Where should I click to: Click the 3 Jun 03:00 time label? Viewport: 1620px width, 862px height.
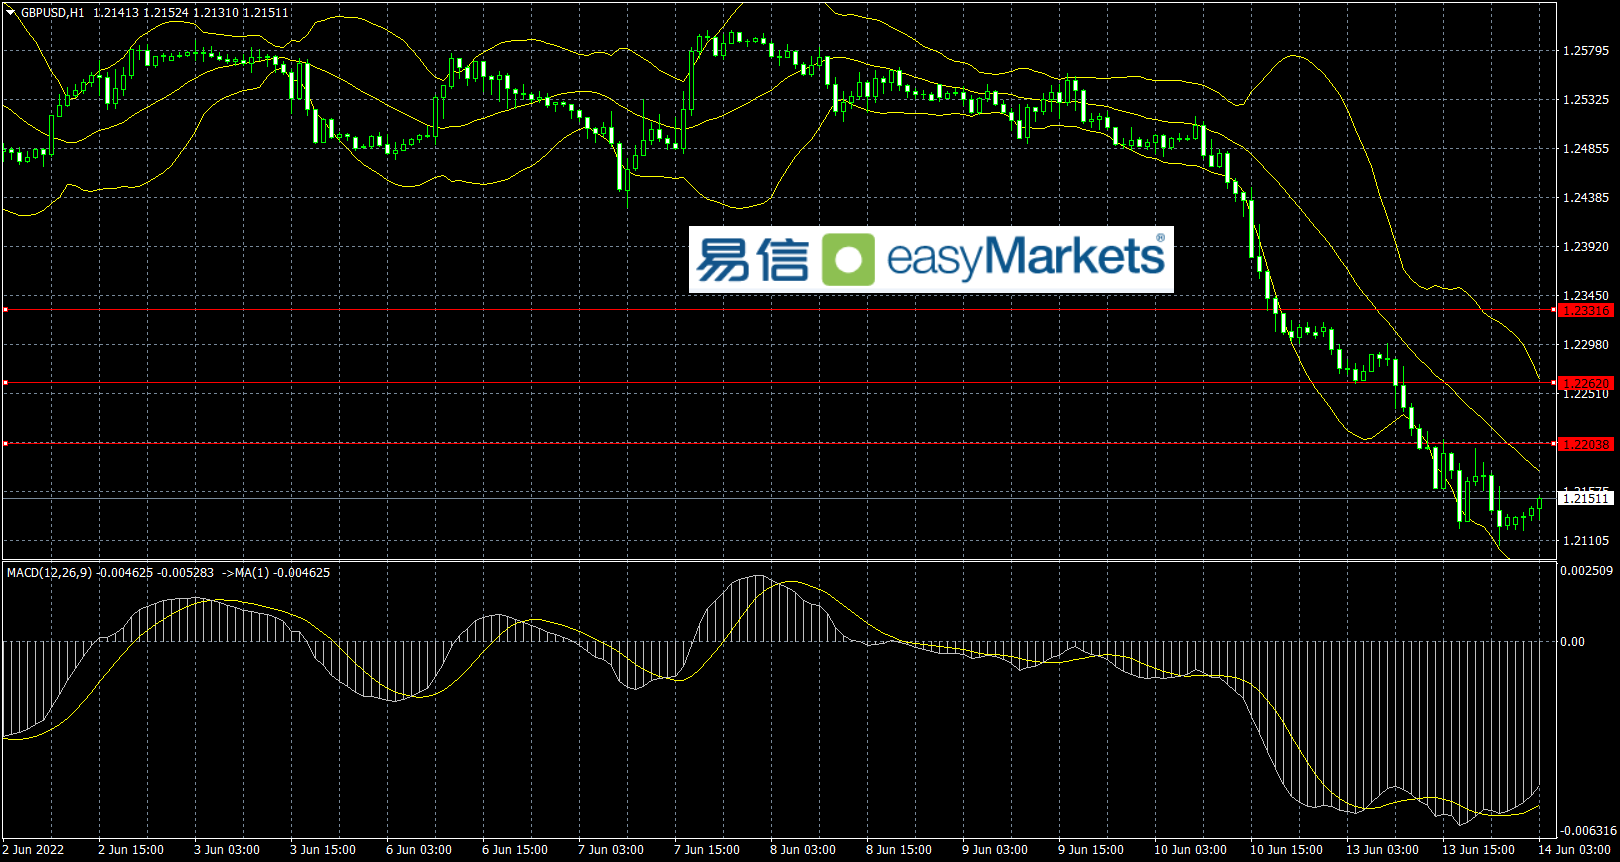coord(227,850)
